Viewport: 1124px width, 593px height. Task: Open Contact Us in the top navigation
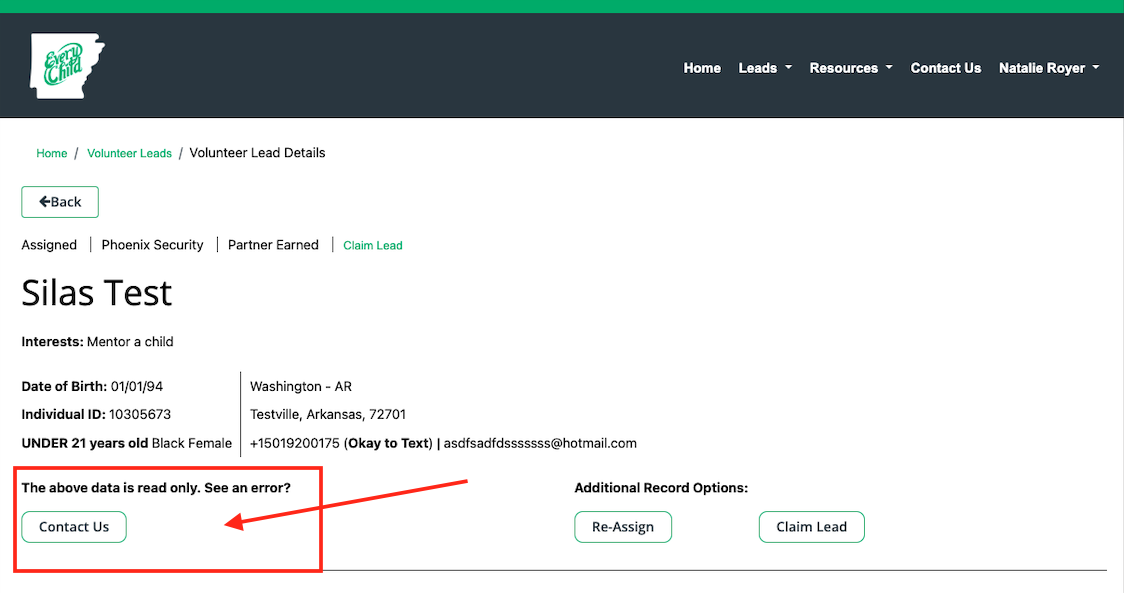946,68
